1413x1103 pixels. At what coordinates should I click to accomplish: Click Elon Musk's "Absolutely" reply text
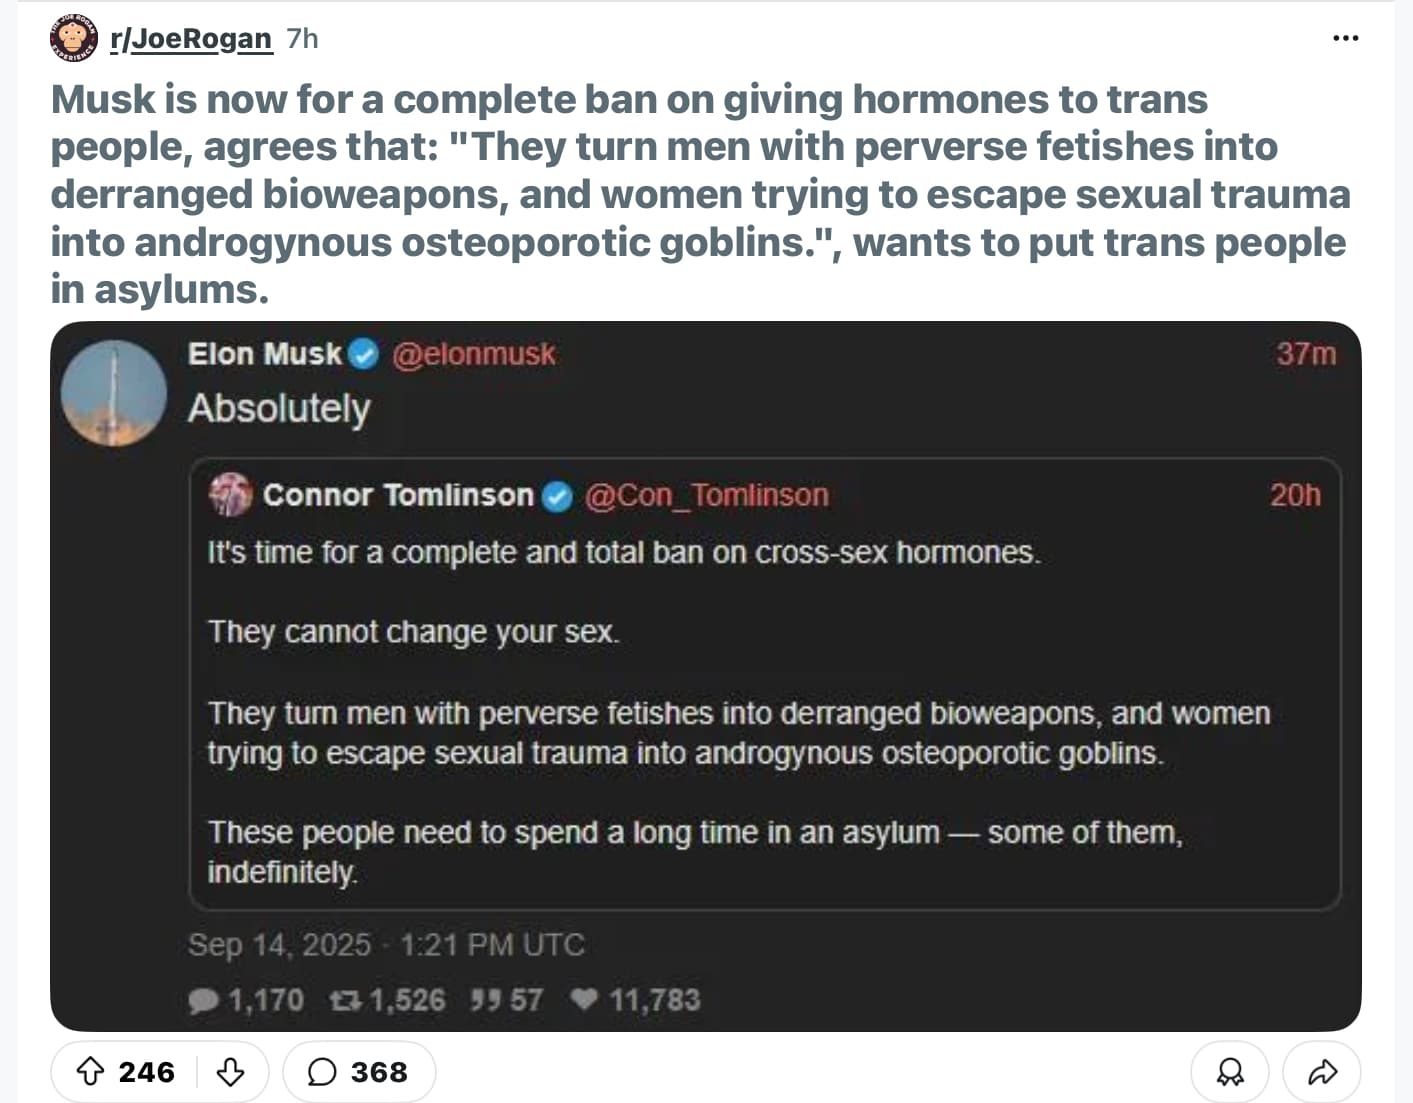(279, 409)
